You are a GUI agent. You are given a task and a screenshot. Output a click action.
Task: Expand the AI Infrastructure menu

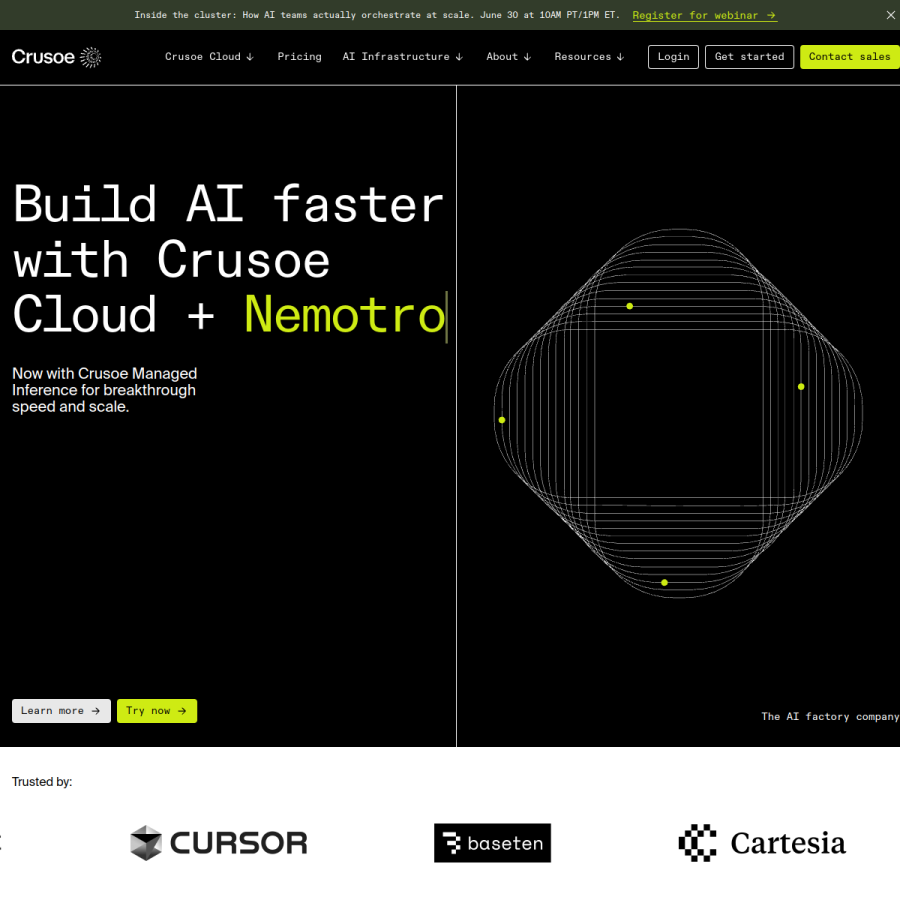[402, 57]
